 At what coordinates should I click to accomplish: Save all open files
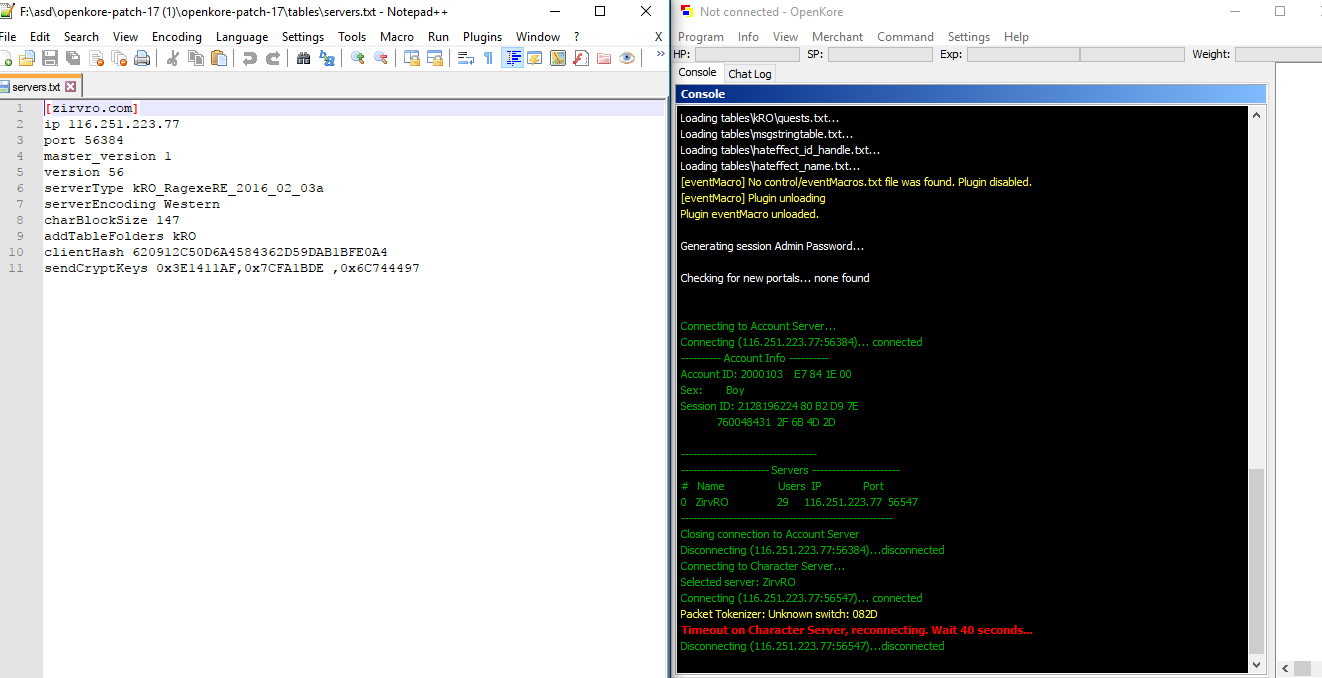tap(72, 59)
